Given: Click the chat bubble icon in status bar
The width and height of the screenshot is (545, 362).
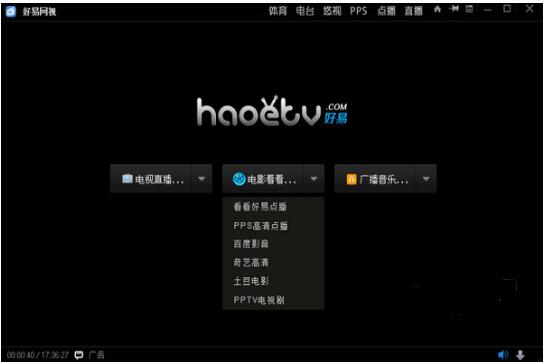Looking at the screenshot, I should (x=79, y=355).
